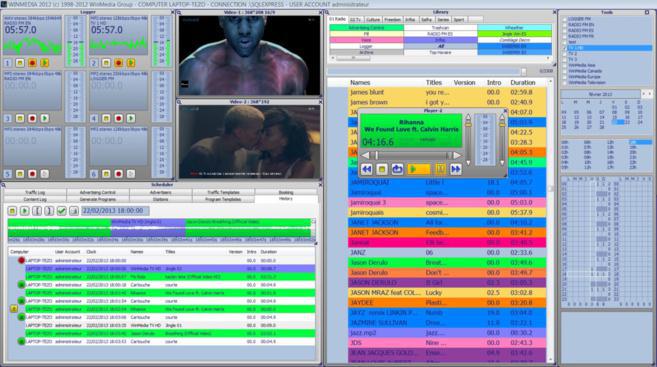657x367 pixels.
Task: Check the WinMedia Canada tool checkbox
Action: point(564,71)
